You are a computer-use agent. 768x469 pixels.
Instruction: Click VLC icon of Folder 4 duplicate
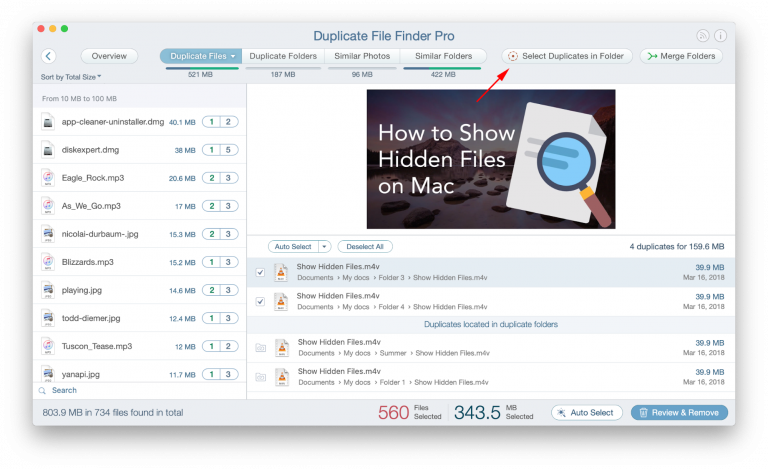pos(281,302)
